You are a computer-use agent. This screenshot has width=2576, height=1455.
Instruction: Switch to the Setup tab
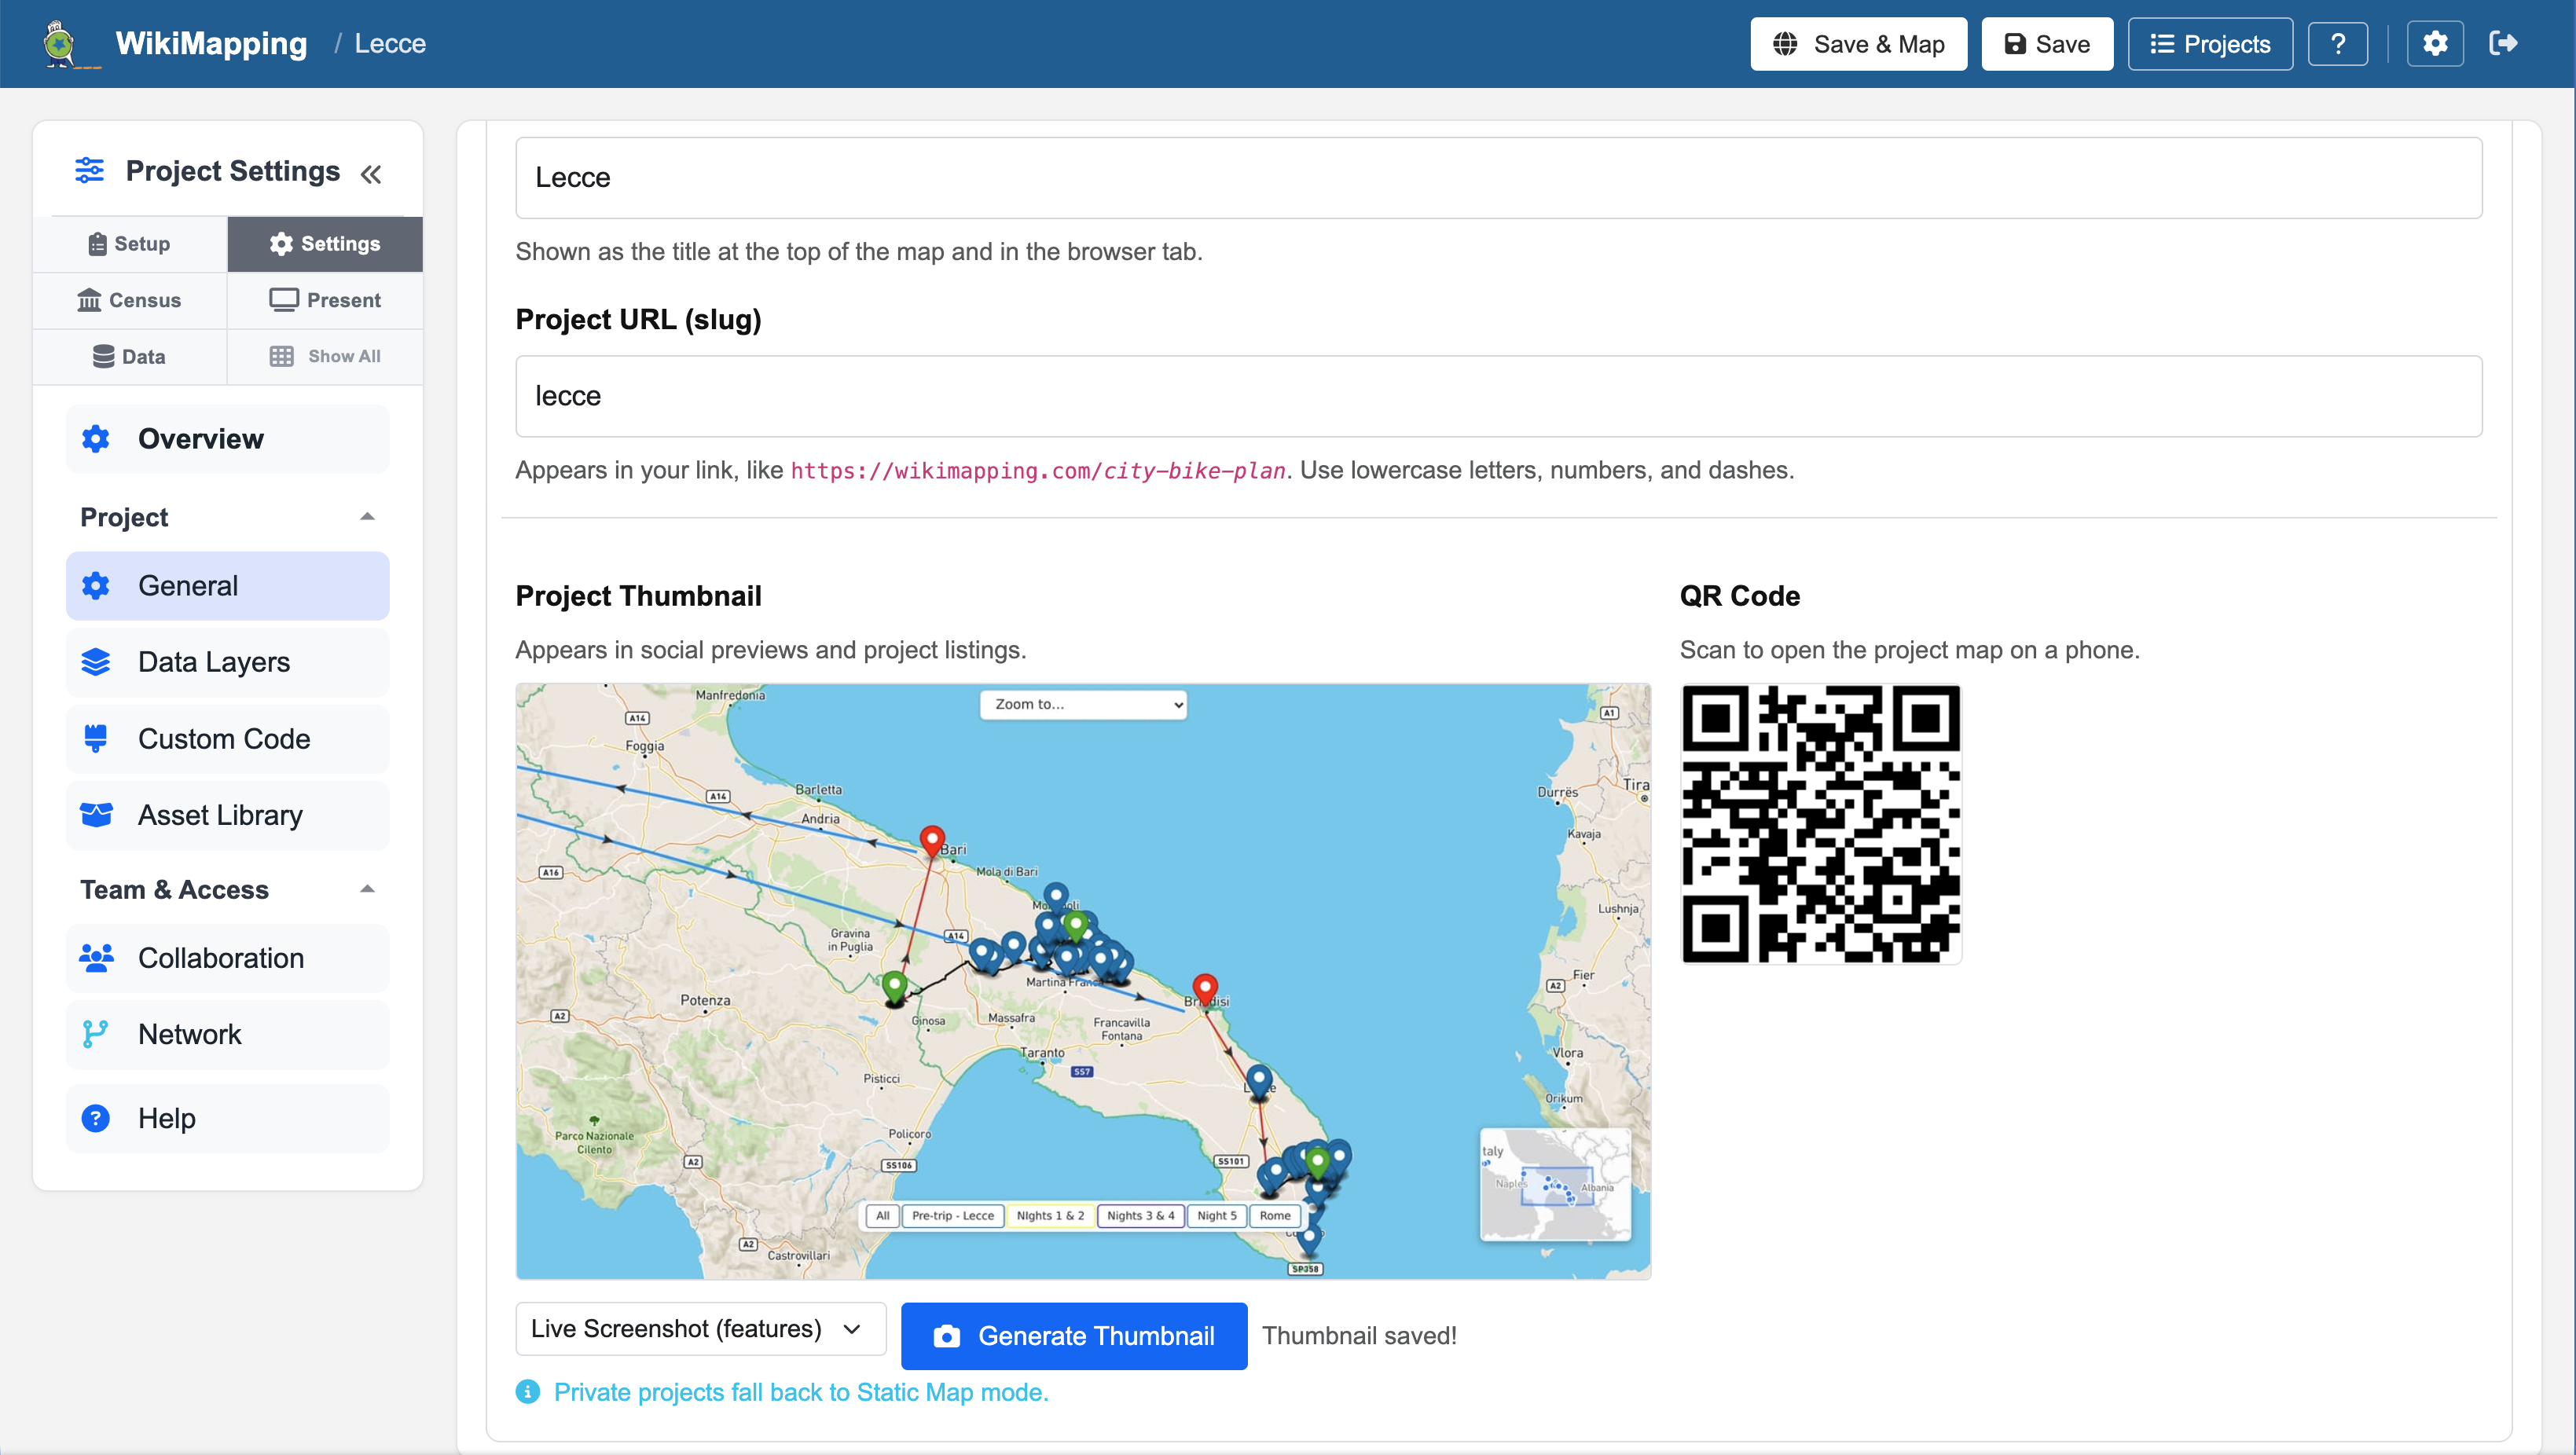128,243
